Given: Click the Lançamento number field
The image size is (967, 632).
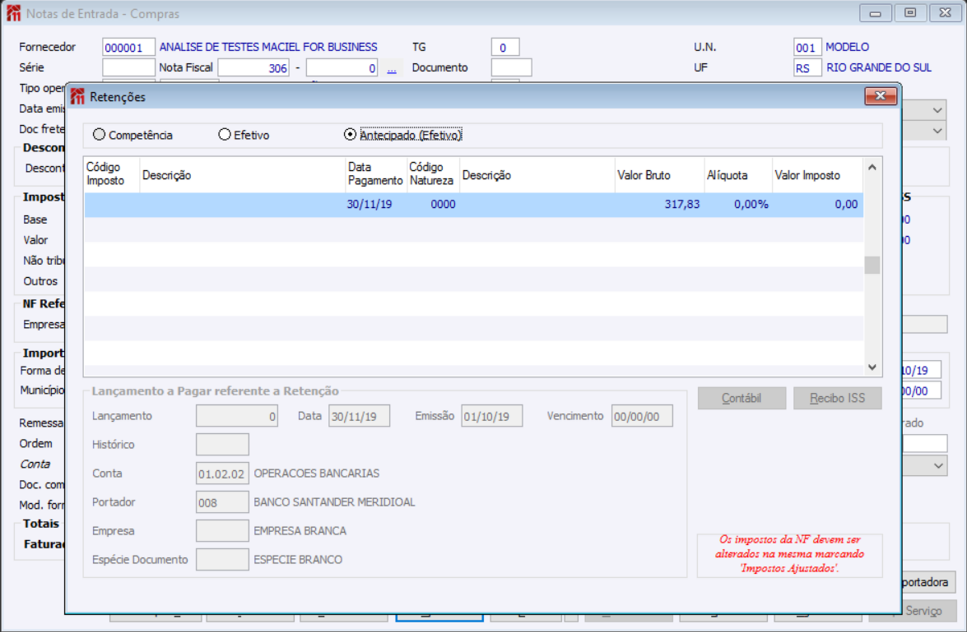Looking at the screenshot, I should [x=237, y=416].
